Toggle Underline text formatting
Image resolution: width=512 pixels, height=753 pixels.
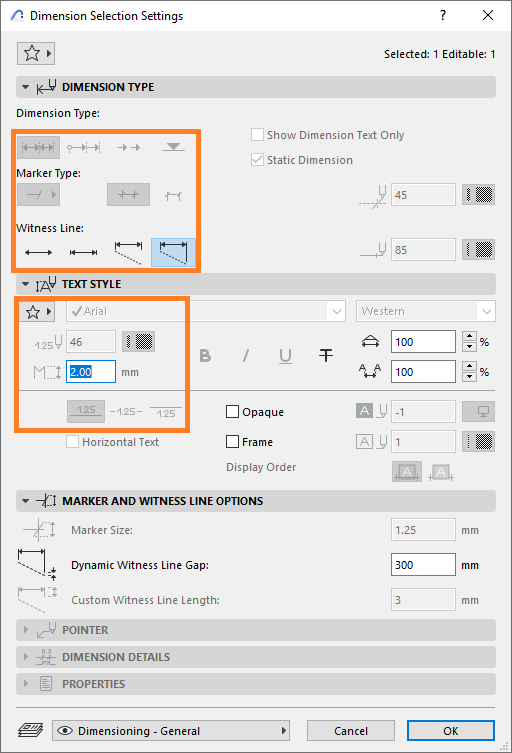pyautogui.click(x=285, y=356)
